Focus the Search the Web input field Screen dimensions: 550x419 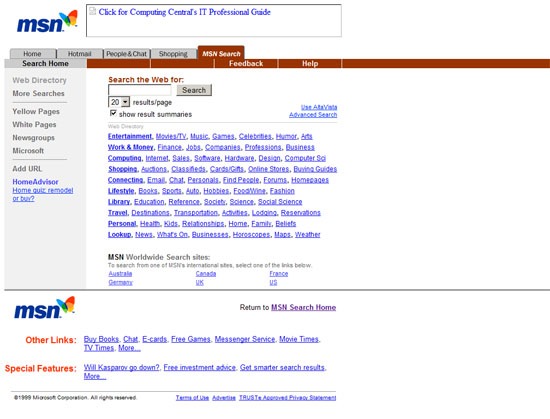point(140,90)
